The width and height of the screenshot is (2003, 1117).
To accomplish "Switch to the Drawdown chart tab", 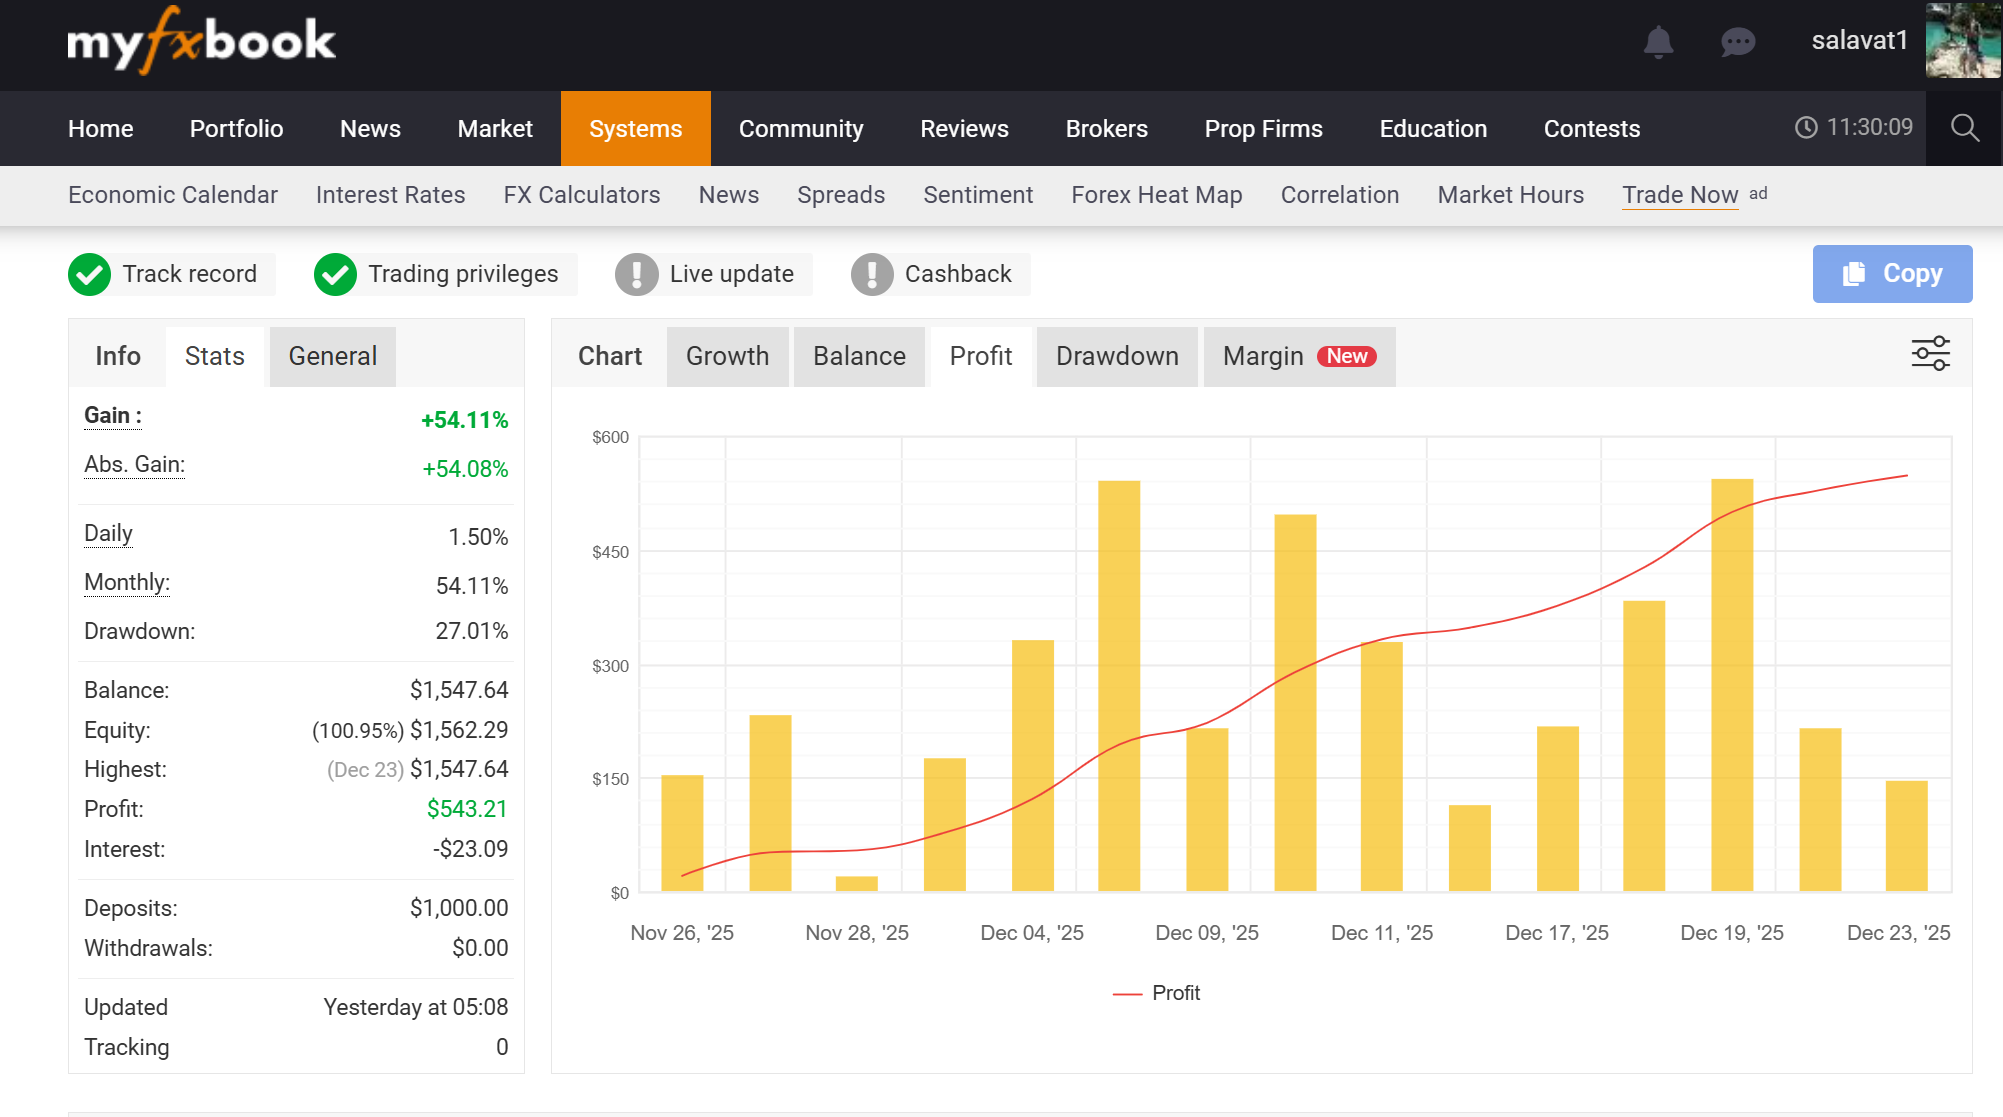I will click(1117, 356).
